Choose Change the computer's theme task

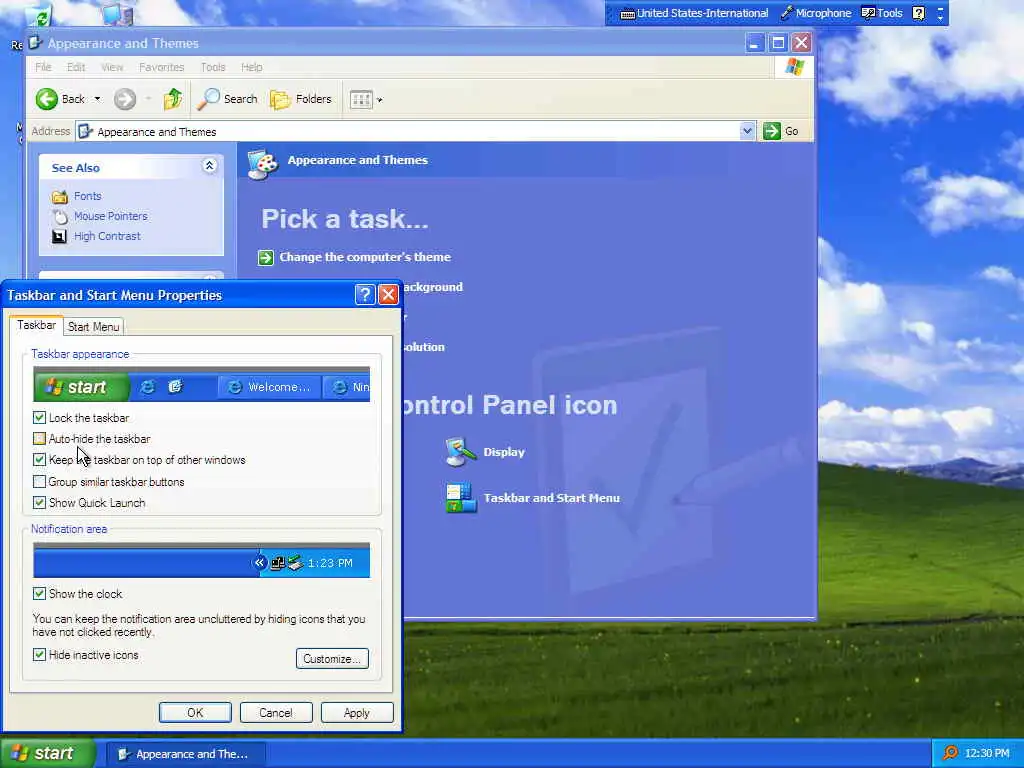365,257
